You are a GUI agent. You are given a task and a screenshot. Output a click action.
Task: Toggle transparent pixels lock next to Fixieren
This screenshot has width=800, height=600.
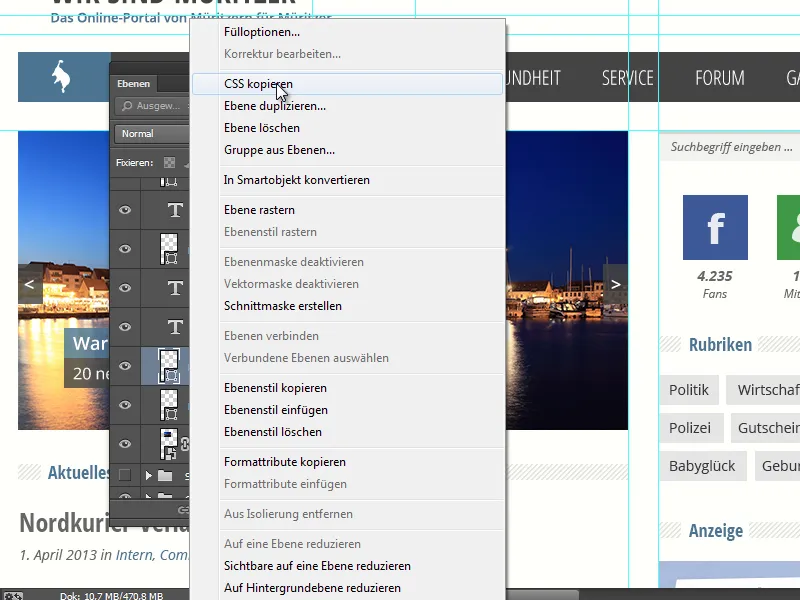pyautogui.click(x=169, y=163)
